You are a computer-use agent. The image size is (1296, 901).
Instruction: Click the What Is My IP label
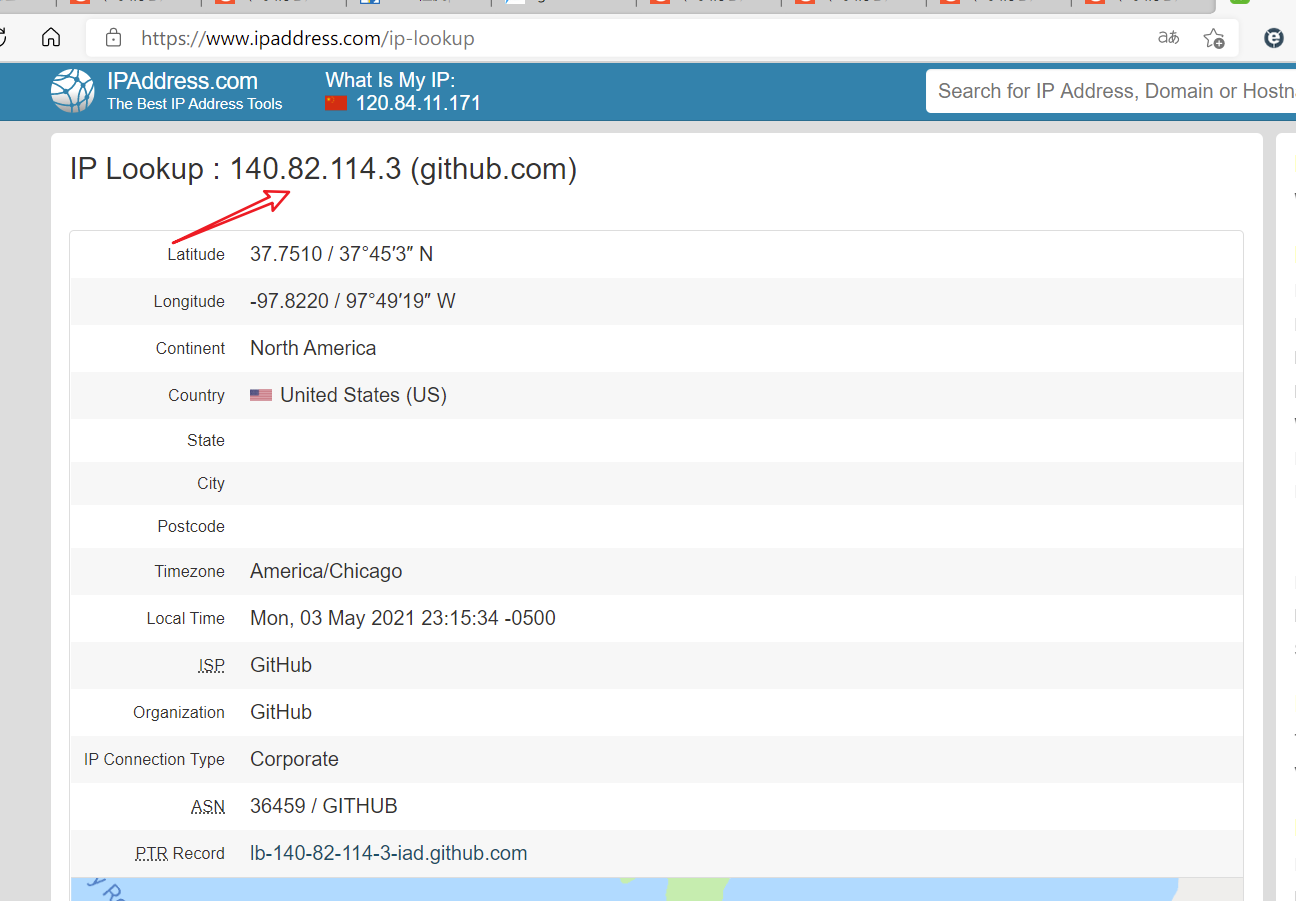(x=390, y=80)
